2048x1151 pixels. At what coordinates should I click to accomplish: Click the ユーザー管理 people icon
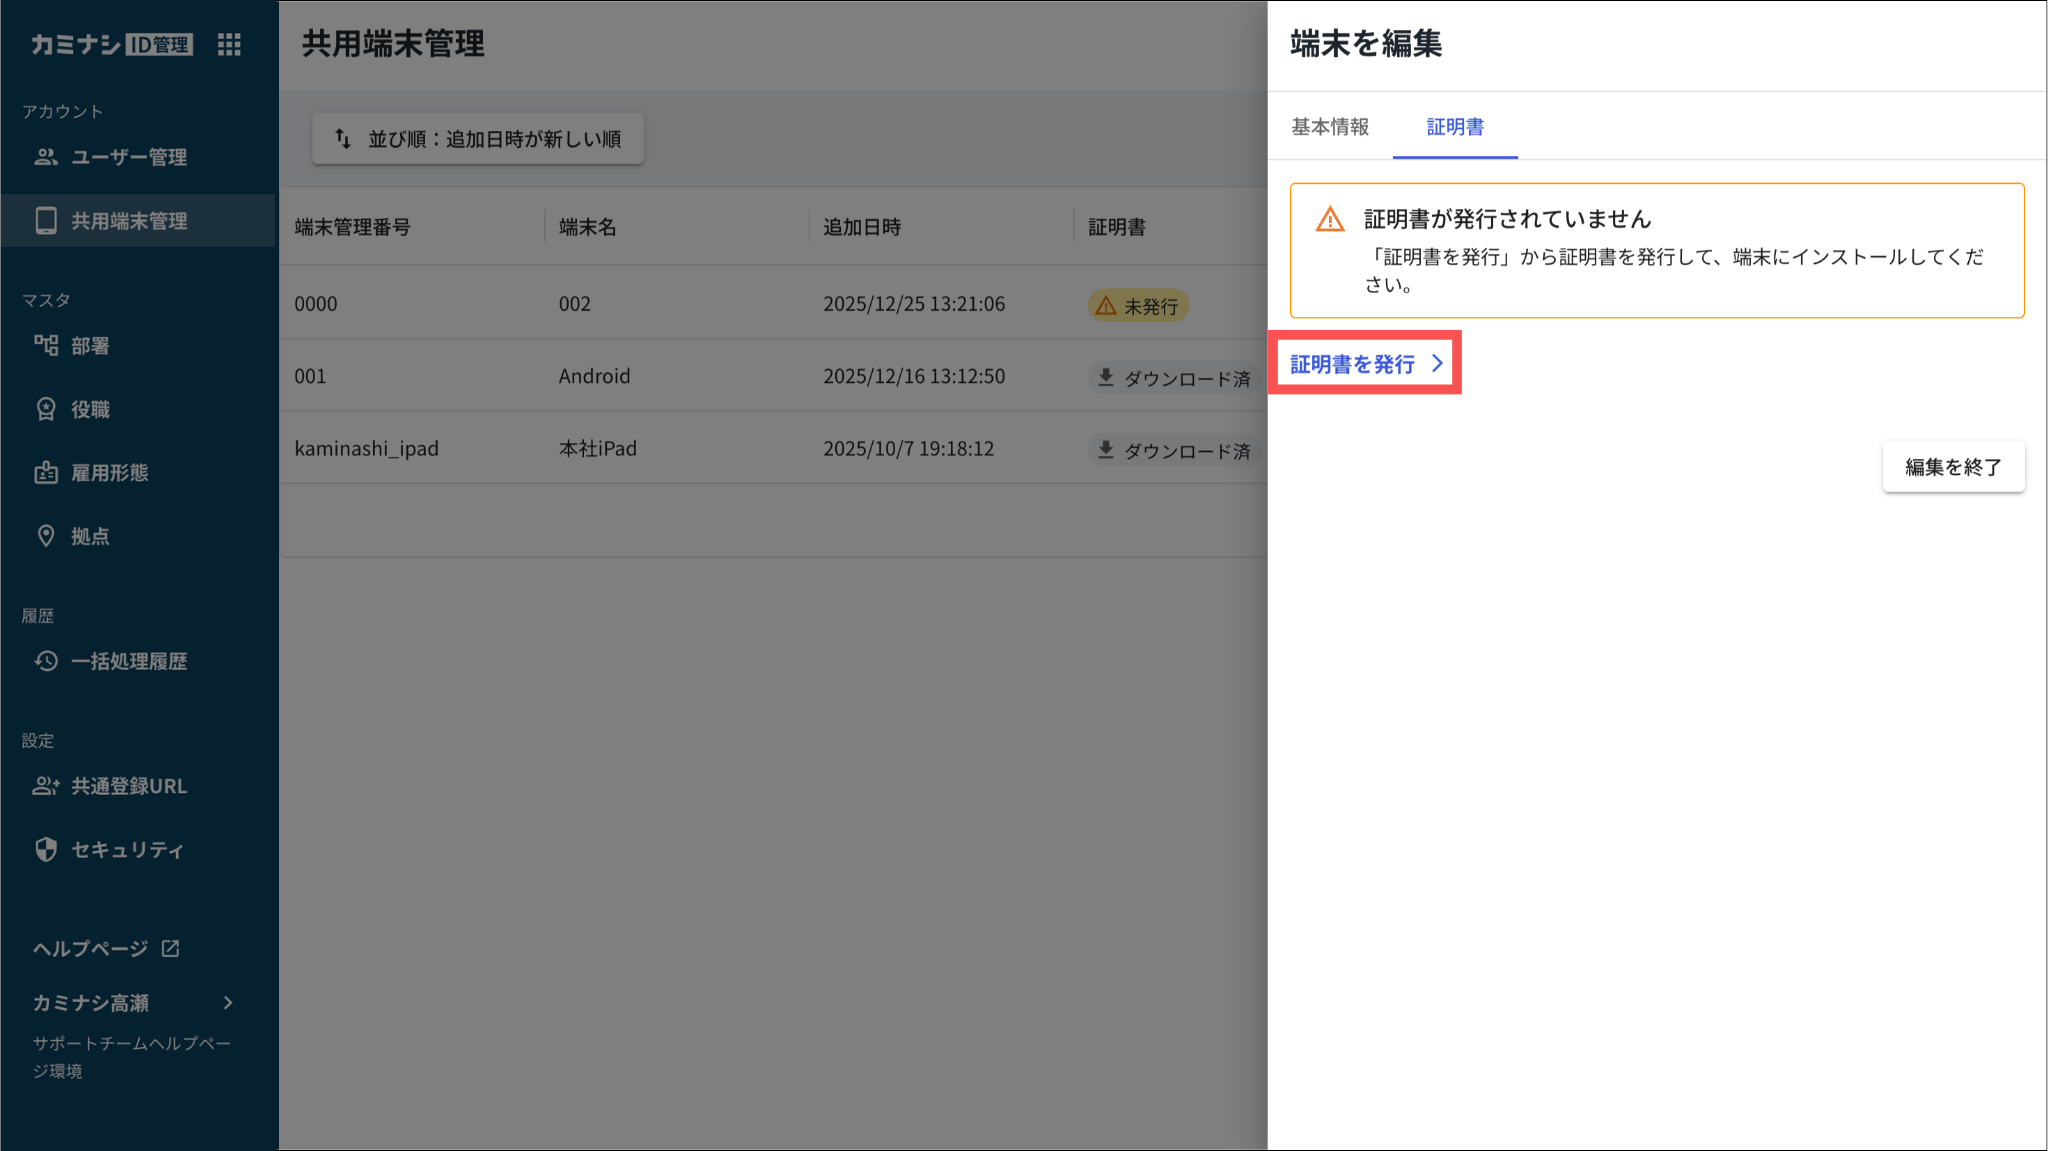46,157
